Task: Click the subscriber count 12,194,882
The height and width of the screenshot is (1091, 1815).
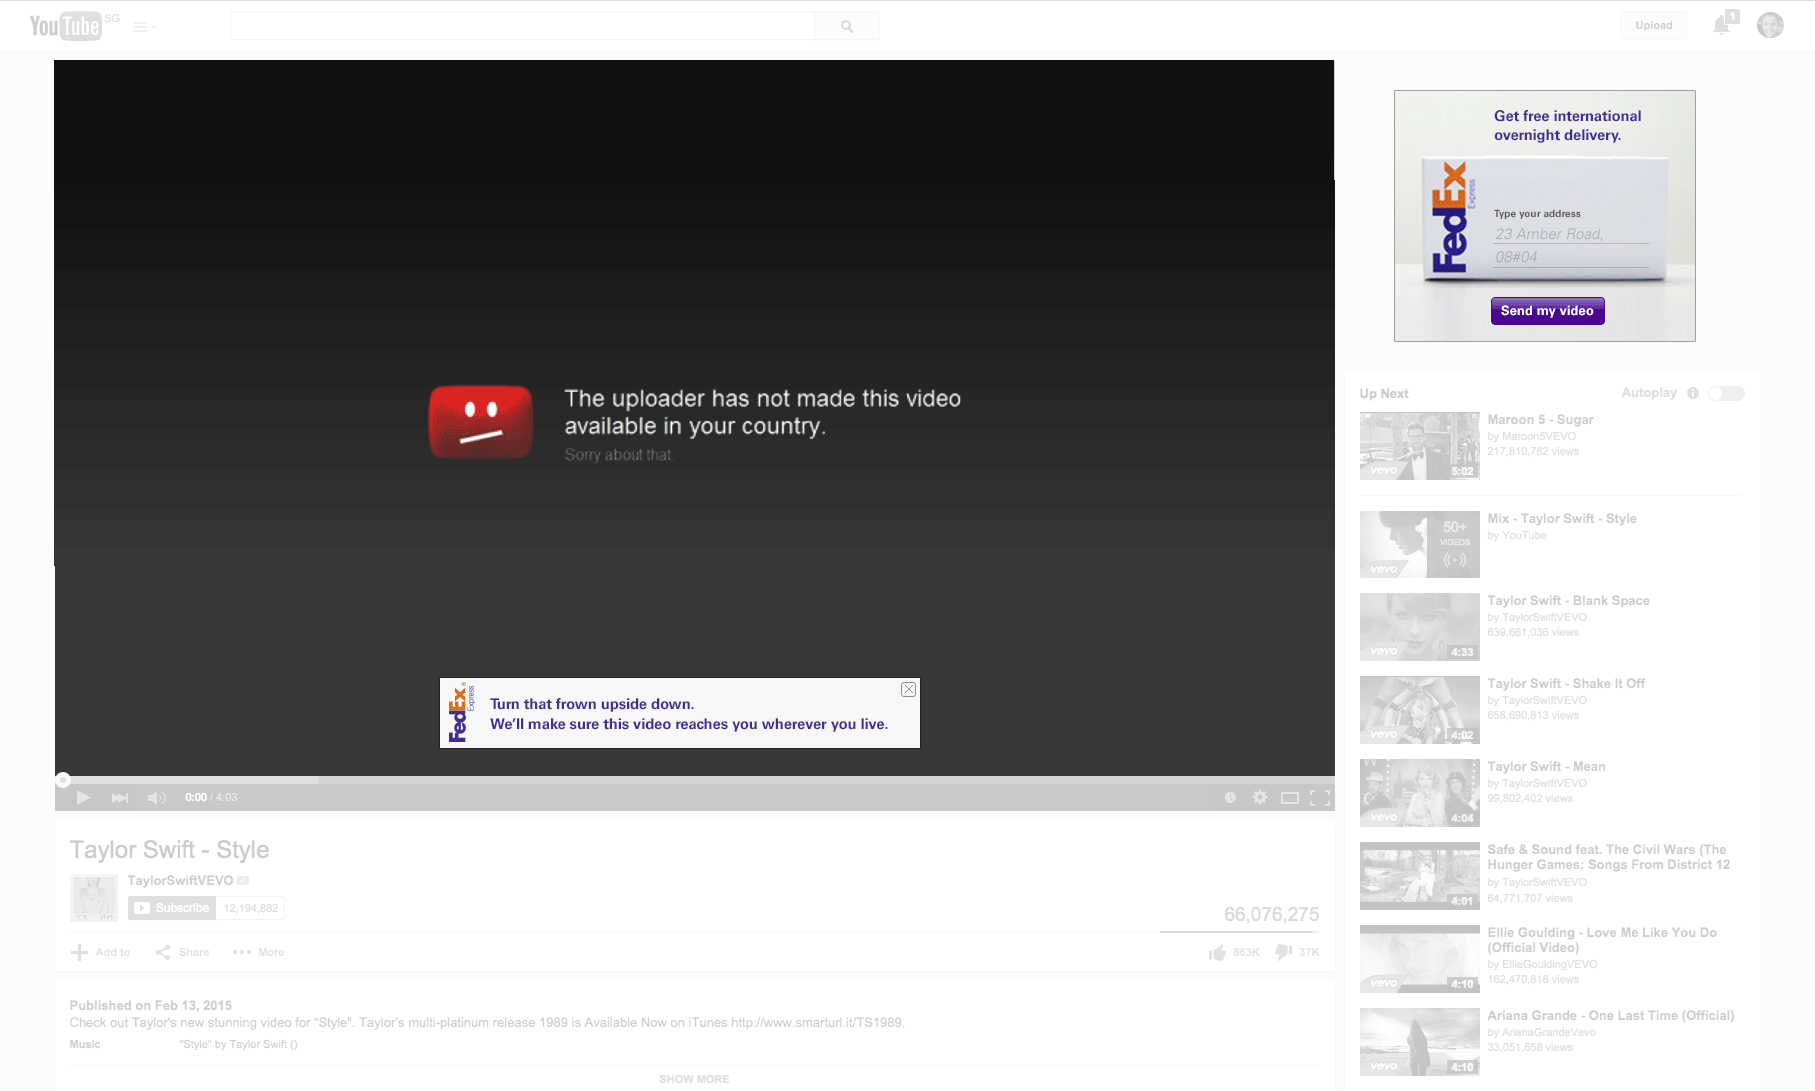Action: [251, 908]
